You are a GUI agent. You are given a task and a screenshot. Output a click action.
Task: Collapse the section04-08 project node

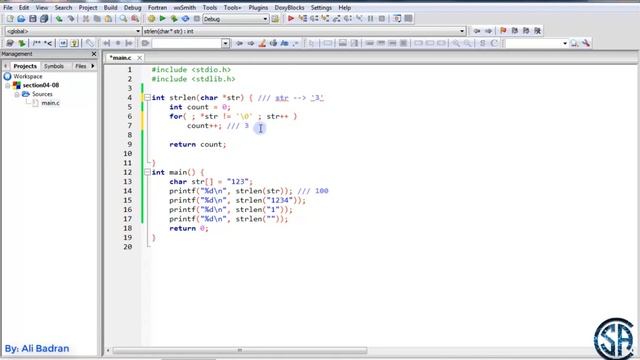pos(7,85)
